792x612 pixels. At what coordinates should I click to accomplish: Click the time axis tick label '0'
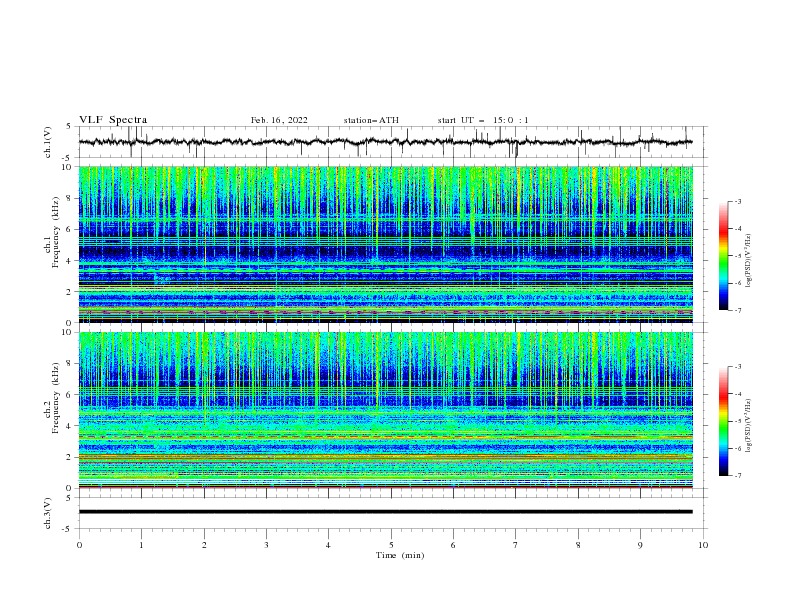[x=79, y=545]
